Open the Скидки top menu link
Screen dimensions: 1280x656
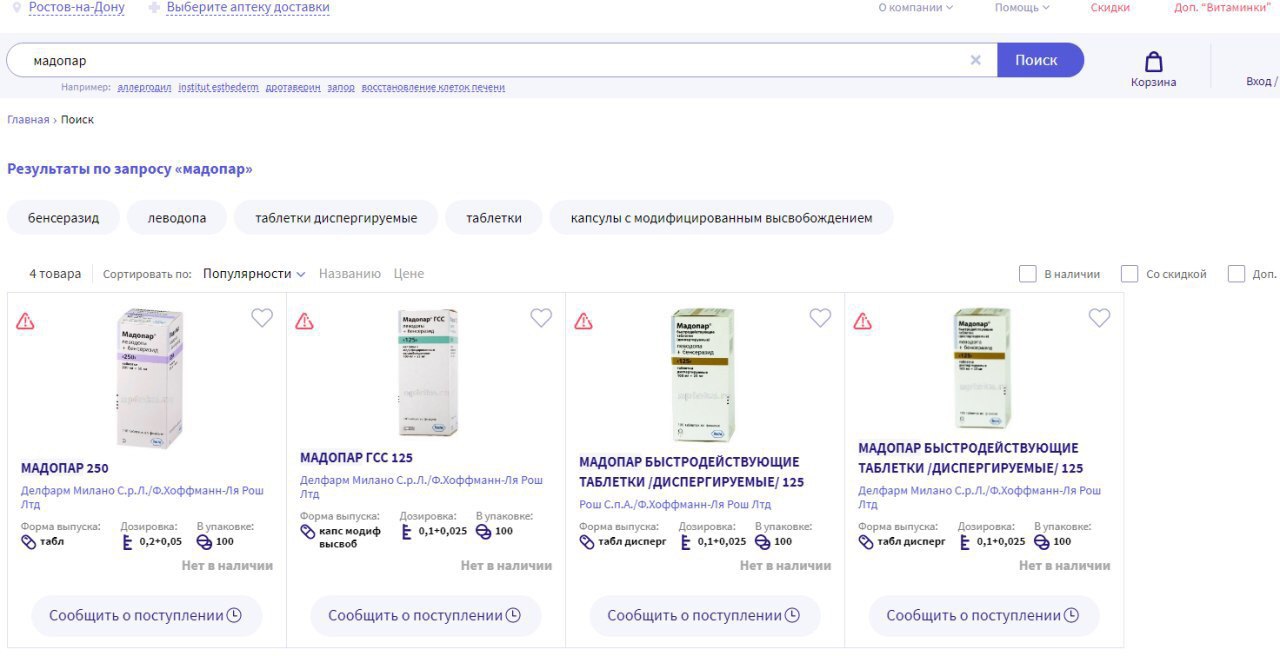[1110, 7]
